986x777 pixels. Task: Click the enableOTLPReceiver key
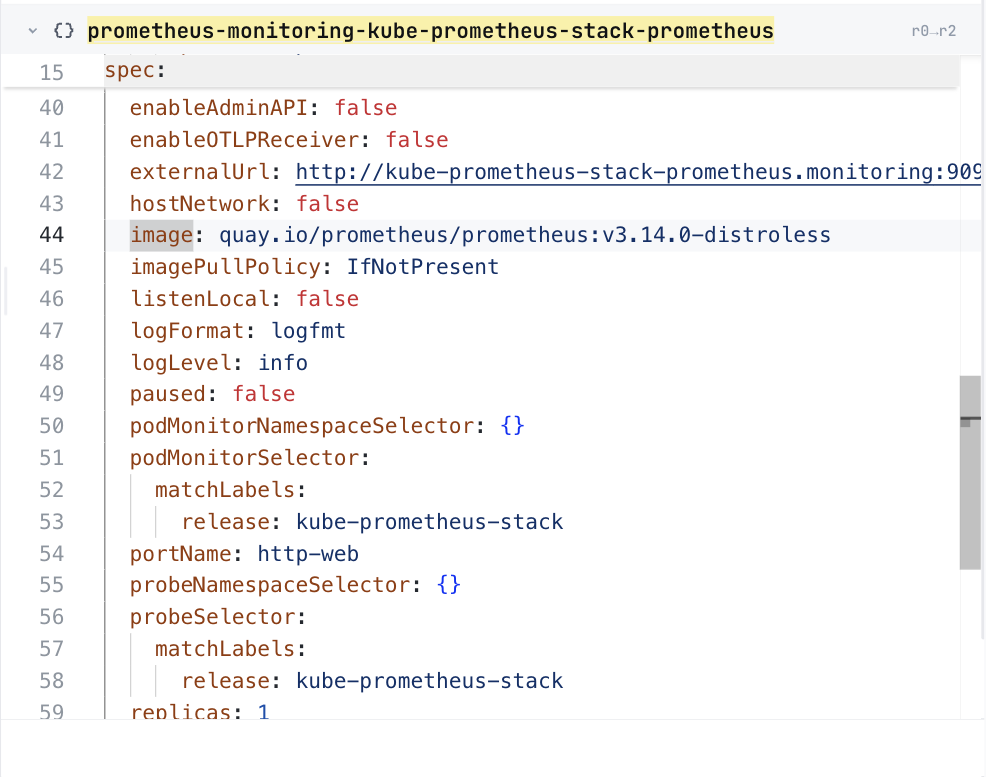pos(244,140)
